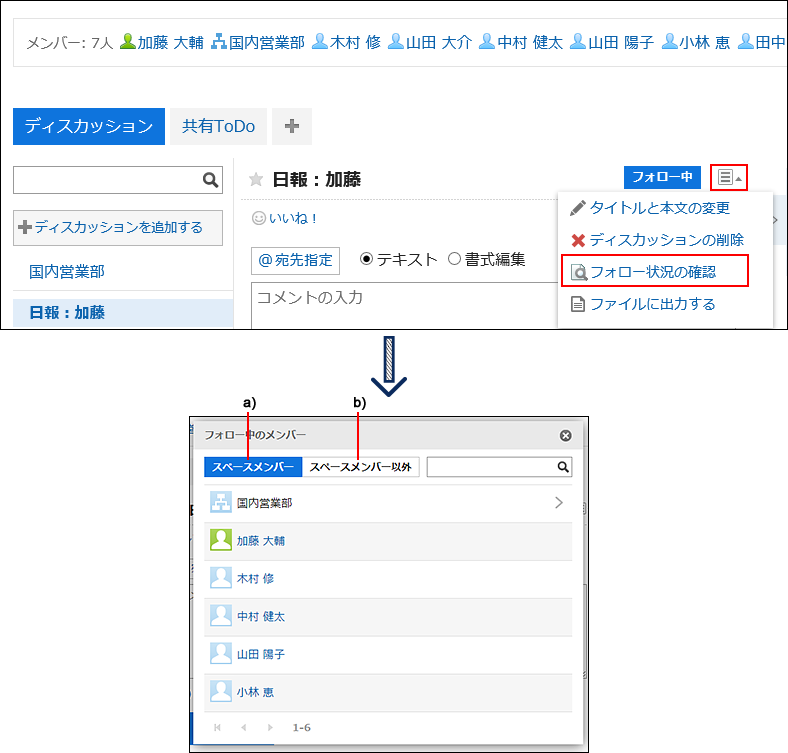
Task: Click the name 山田 陽子 in the follower list
Action: [x=261, y=653]
